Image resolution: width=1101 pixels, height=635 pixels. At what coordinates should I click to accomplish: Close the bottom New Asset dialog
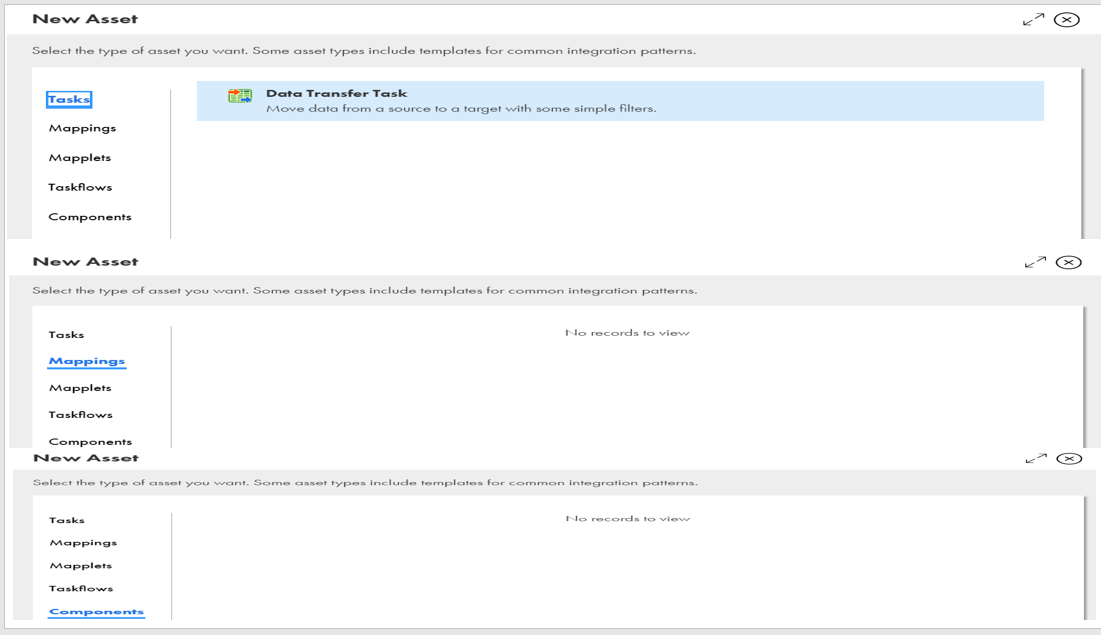[1069, 459]
